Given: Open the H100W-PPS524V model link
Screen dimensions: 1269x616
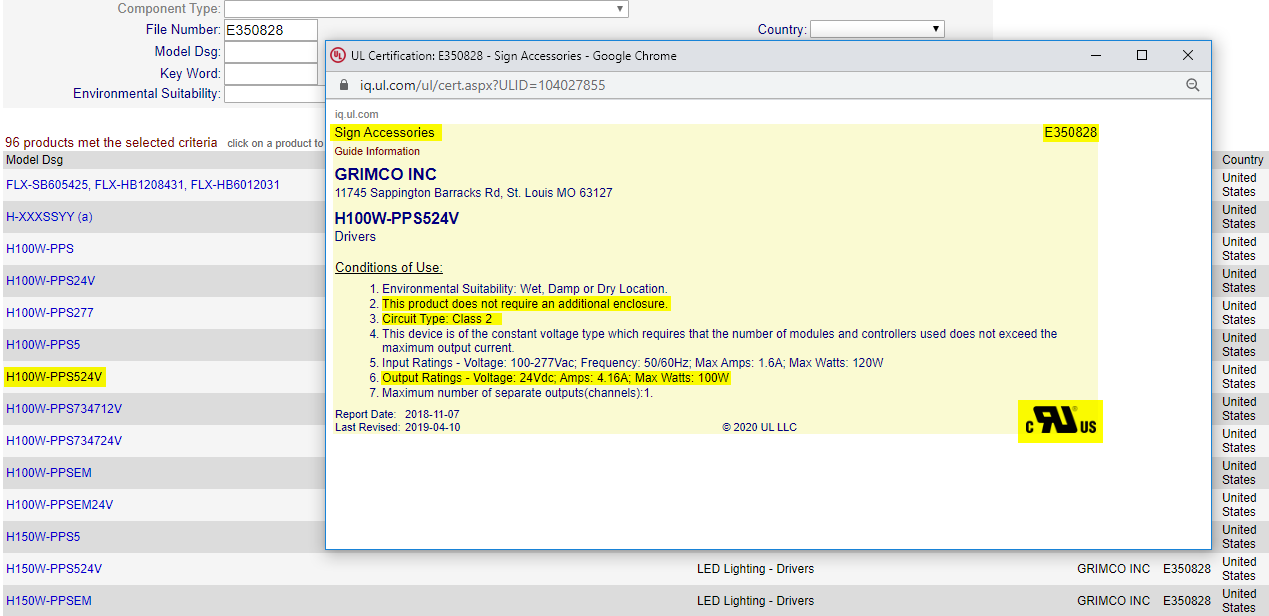Looking at the screenshot, I should [x=54, y=377].
